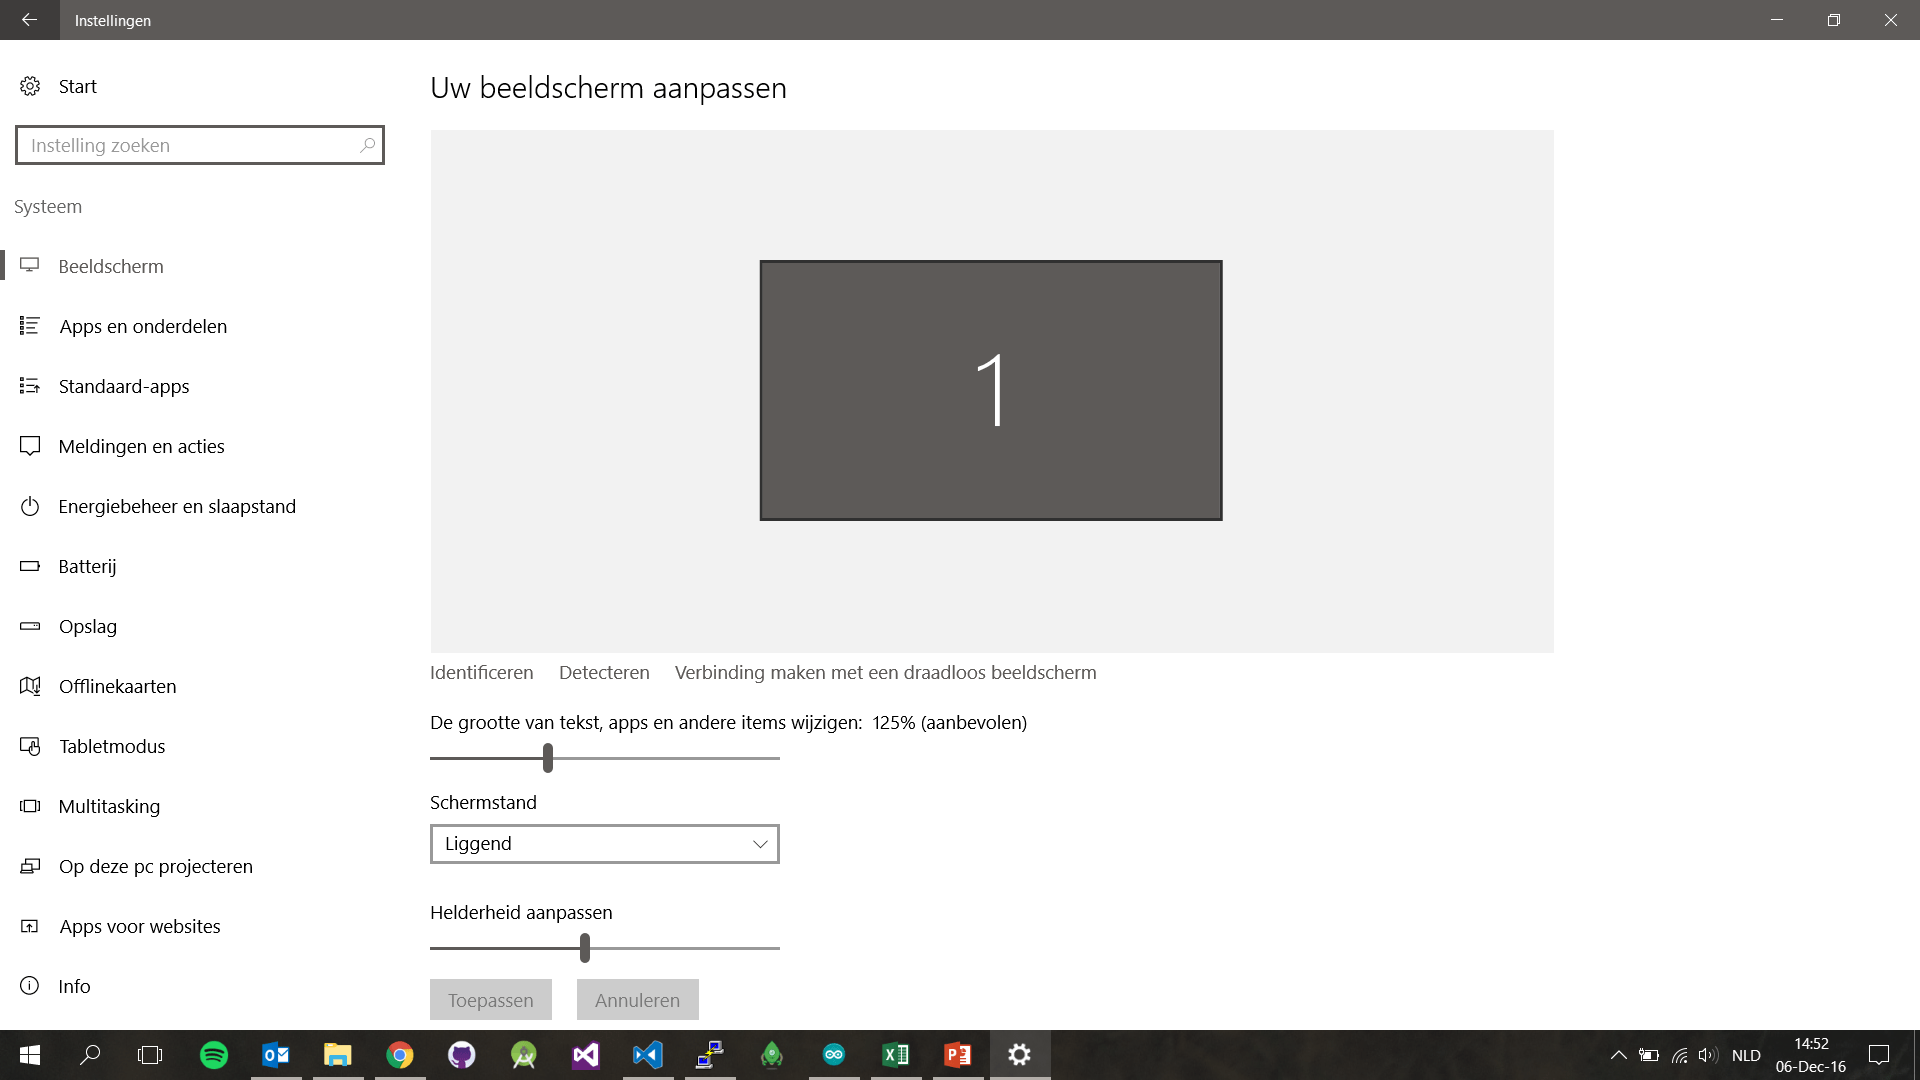The image size is (1920, 1080).
Task: Click the Helderheid aanpassen slider handle
Action: pos(585,948)
